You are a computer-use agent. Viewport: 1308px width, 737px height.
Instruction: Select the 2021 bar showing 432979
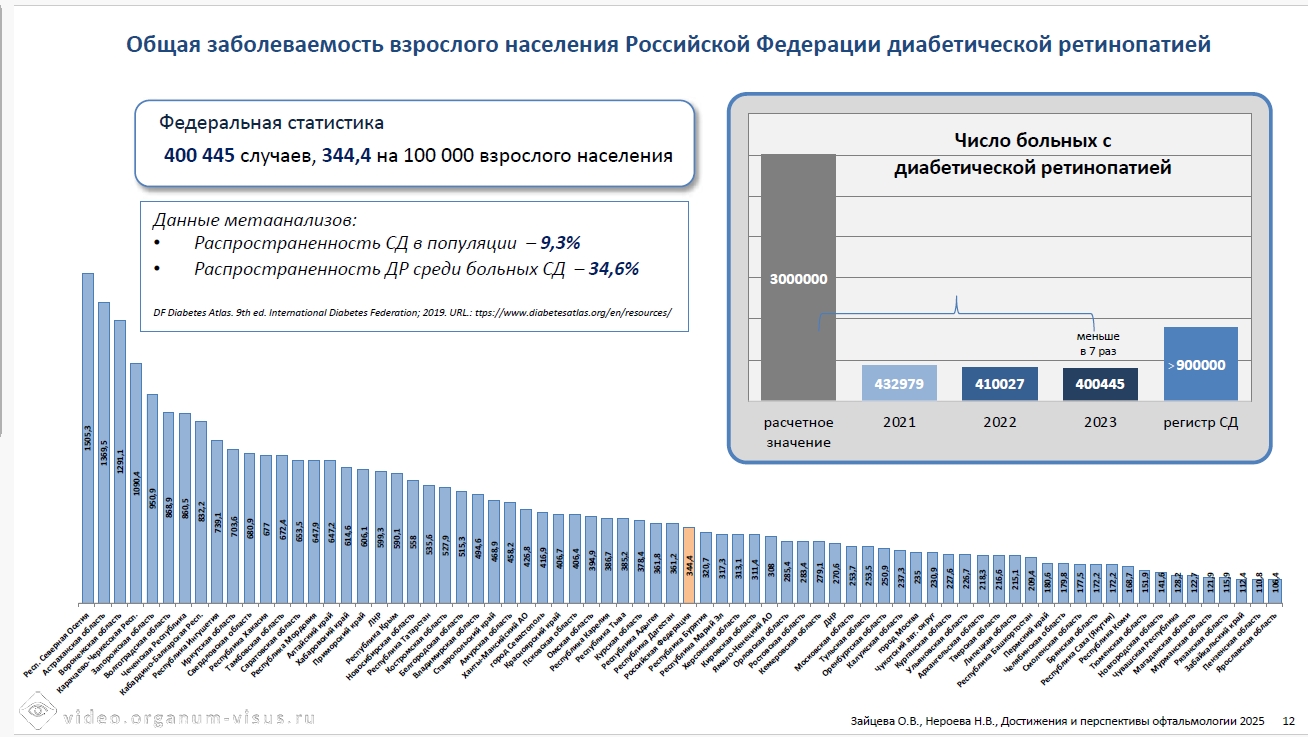click(x=899, y=383)
